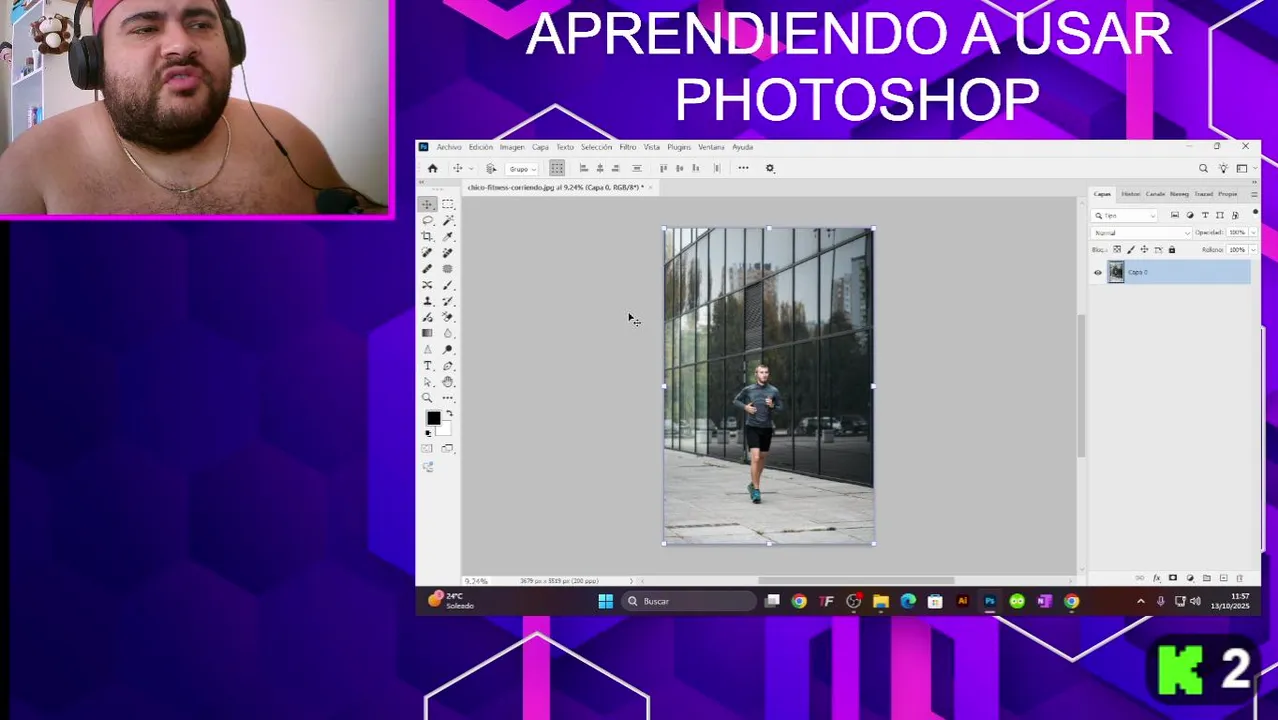The height and width of the screenshot is (720, 1278).
Task: Expand the Opacidad slider arrow
Action: tap(1254, 233)
